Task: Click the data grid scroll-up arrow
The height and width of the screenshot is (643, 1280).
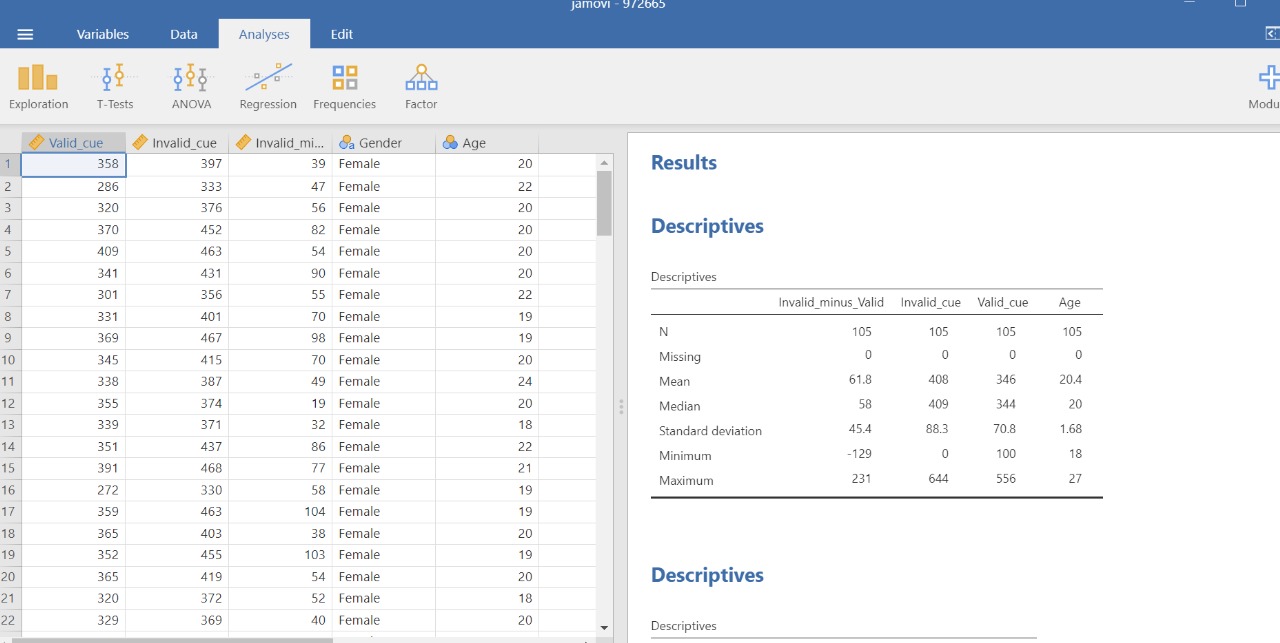Action: [x=604, y=162]
